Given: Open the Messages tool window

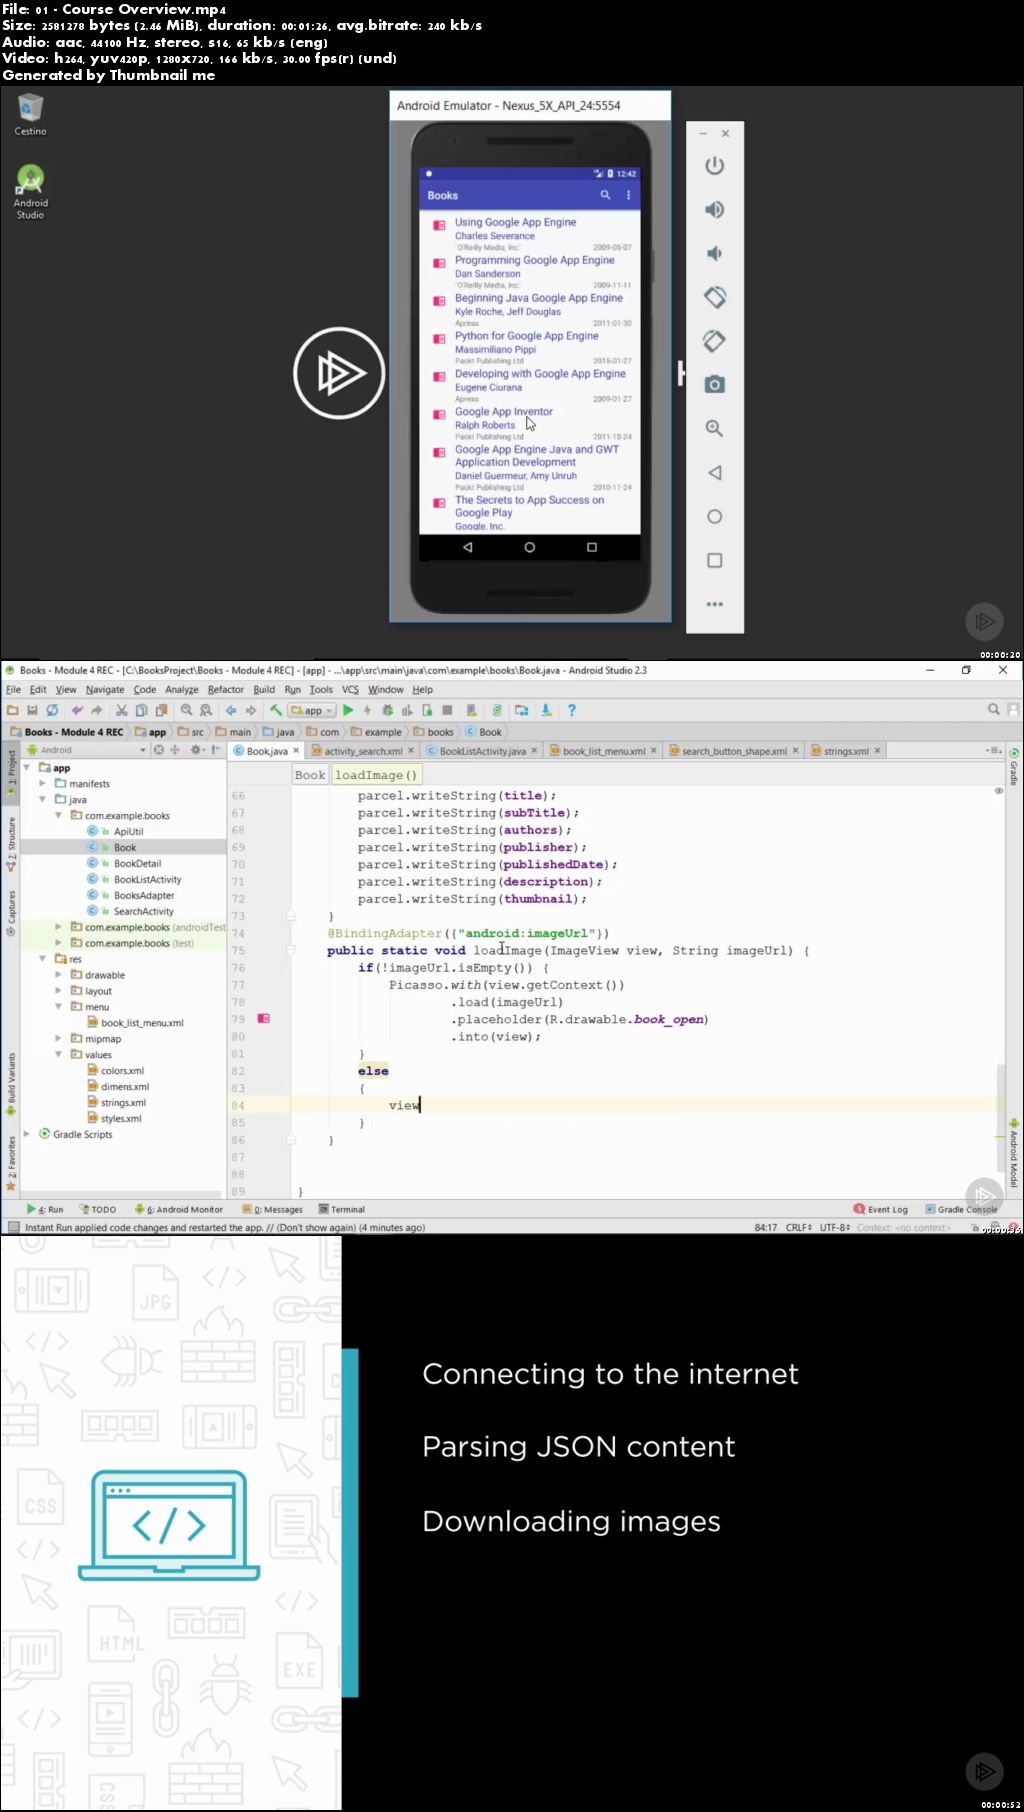Looking at the screenshot, I should coord(272,1209).
